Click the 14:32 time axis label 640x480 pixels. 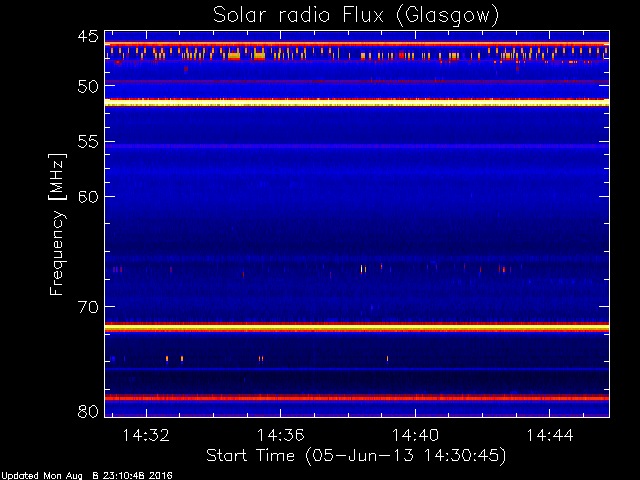click(146, 436)
